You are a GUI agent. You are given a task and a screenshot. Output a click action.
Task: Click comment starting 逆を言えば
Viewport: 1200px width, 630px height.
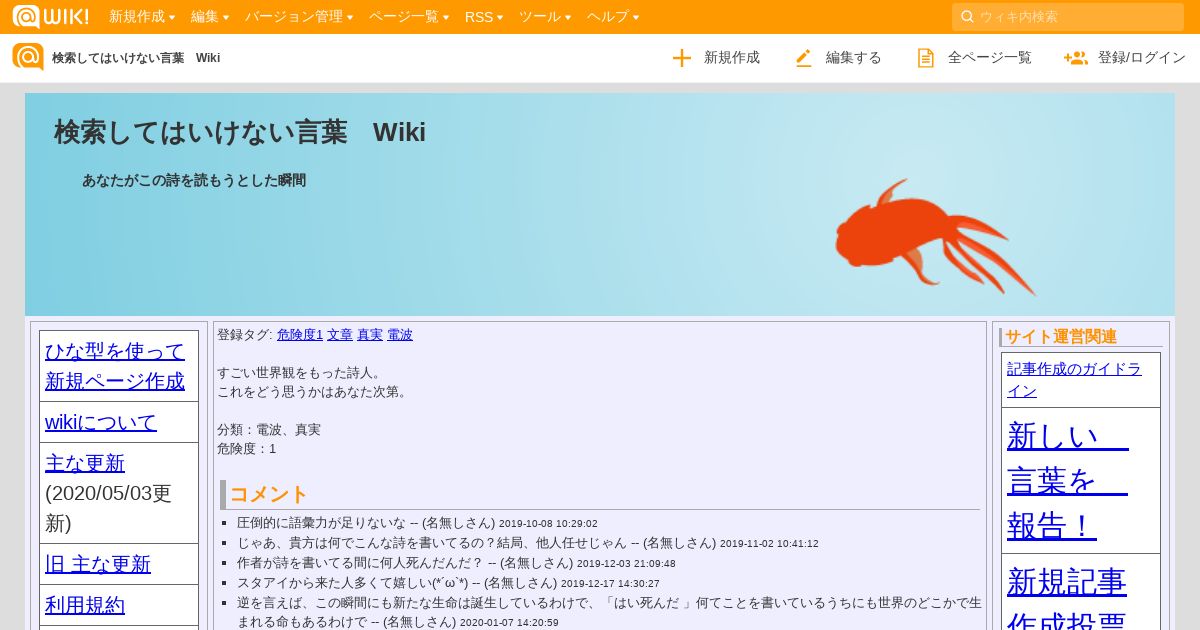click(x=609, y=612)
